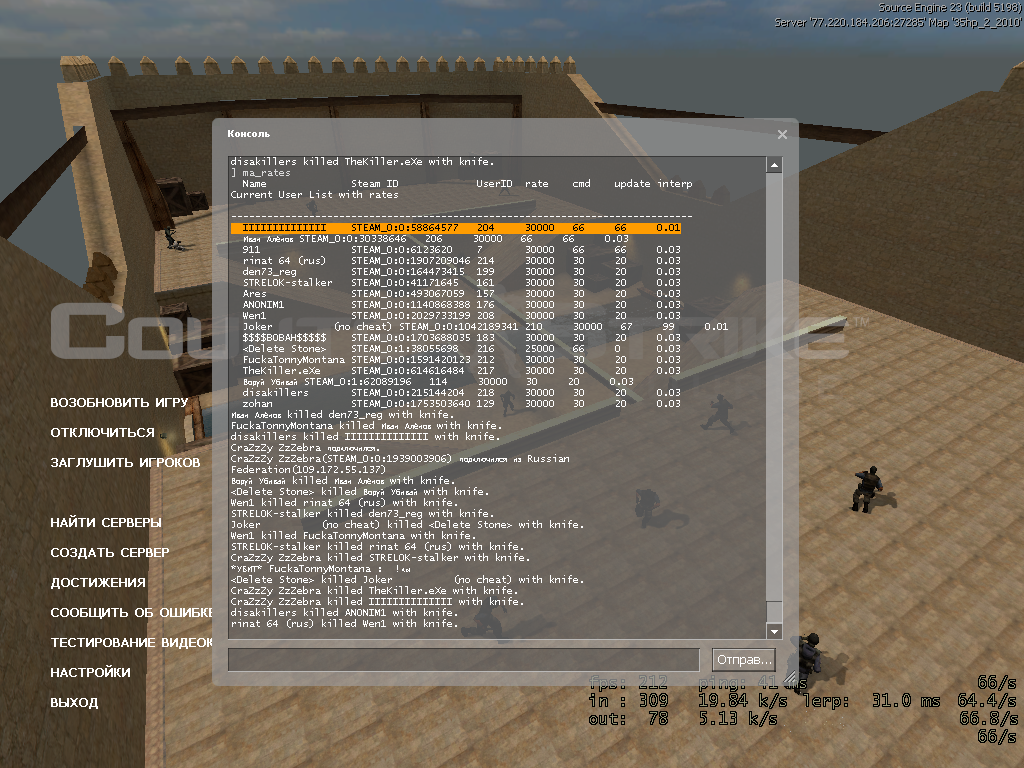Click Steam ID STEAM_0:0:41171645
The image size is (1024, 768).
coord(405,283)
